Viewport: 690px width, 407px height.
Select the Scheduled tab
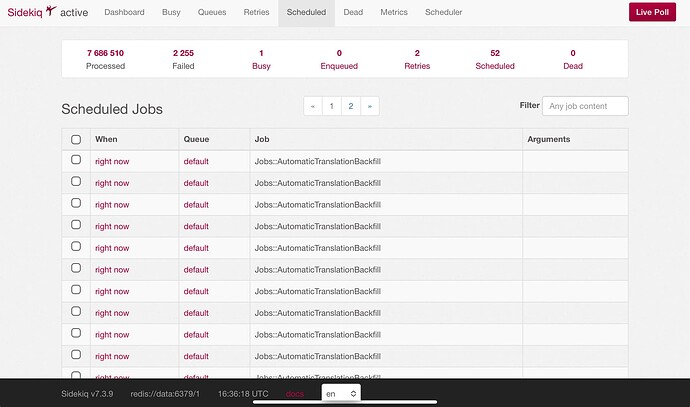[306, 12]
